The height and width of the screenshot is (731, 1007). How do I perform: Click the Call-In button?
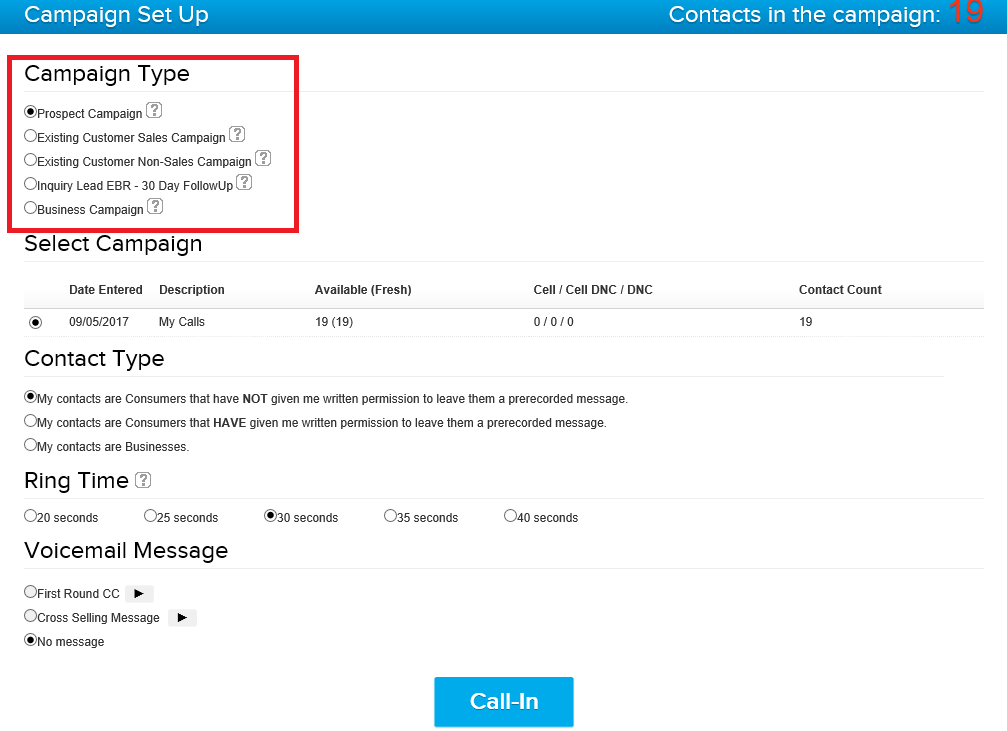(x=503, y=701)
